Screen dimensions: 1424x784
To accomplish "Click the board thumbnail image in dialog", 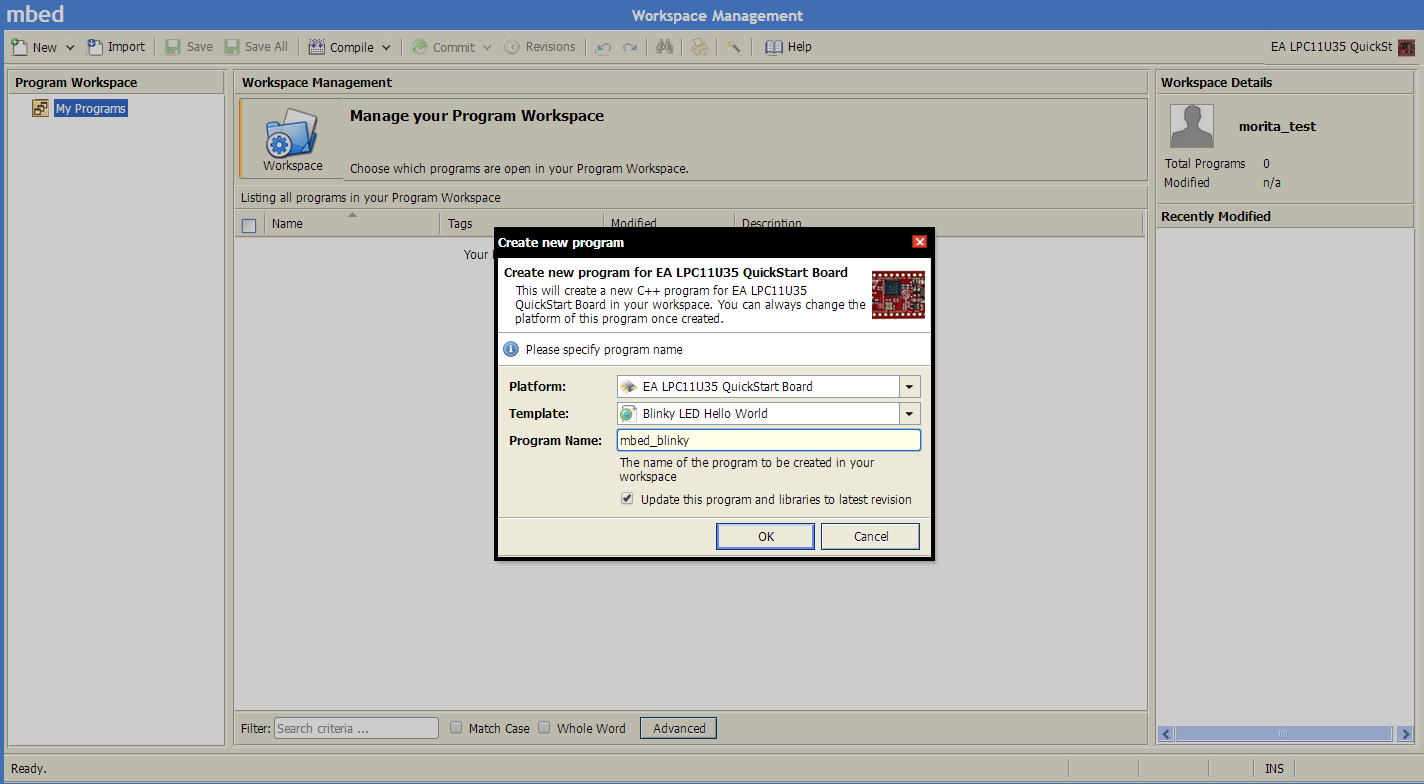I will click(x=898, y=294).
